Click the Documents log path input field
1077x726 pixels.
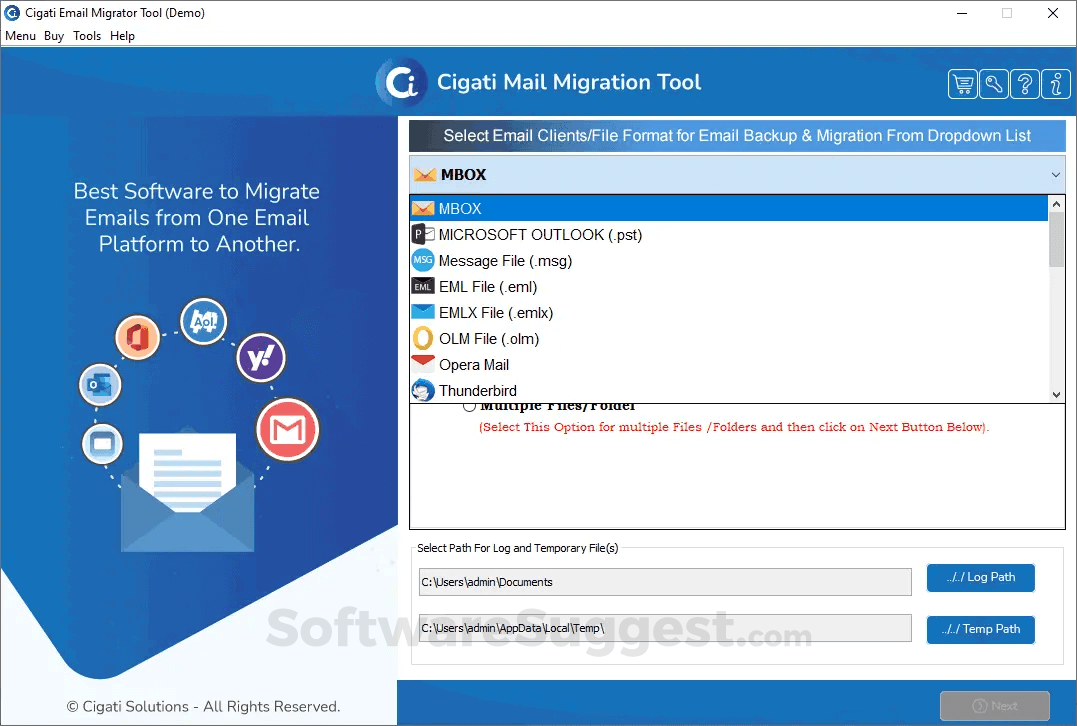[x=664, y=581]
